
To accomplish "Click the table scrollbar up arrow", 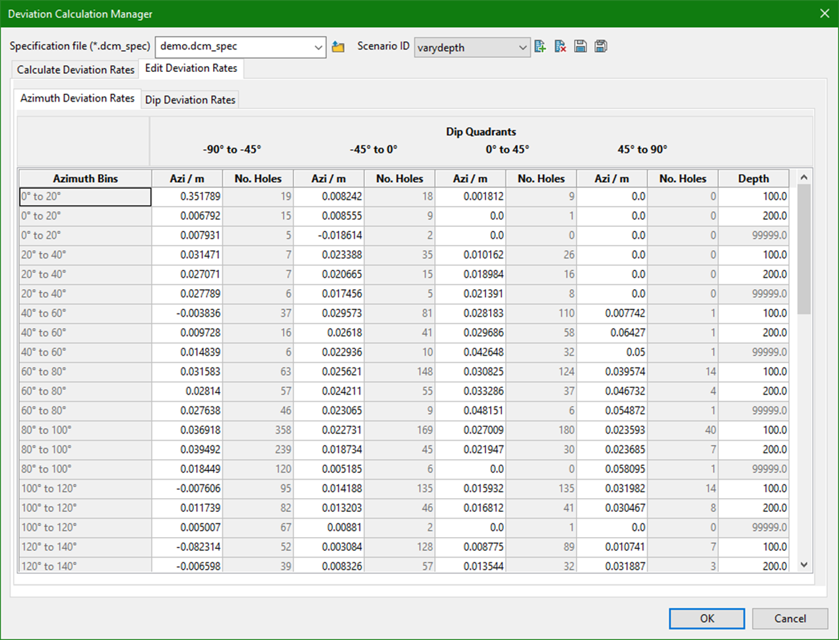I will click(x=805, y=178).
